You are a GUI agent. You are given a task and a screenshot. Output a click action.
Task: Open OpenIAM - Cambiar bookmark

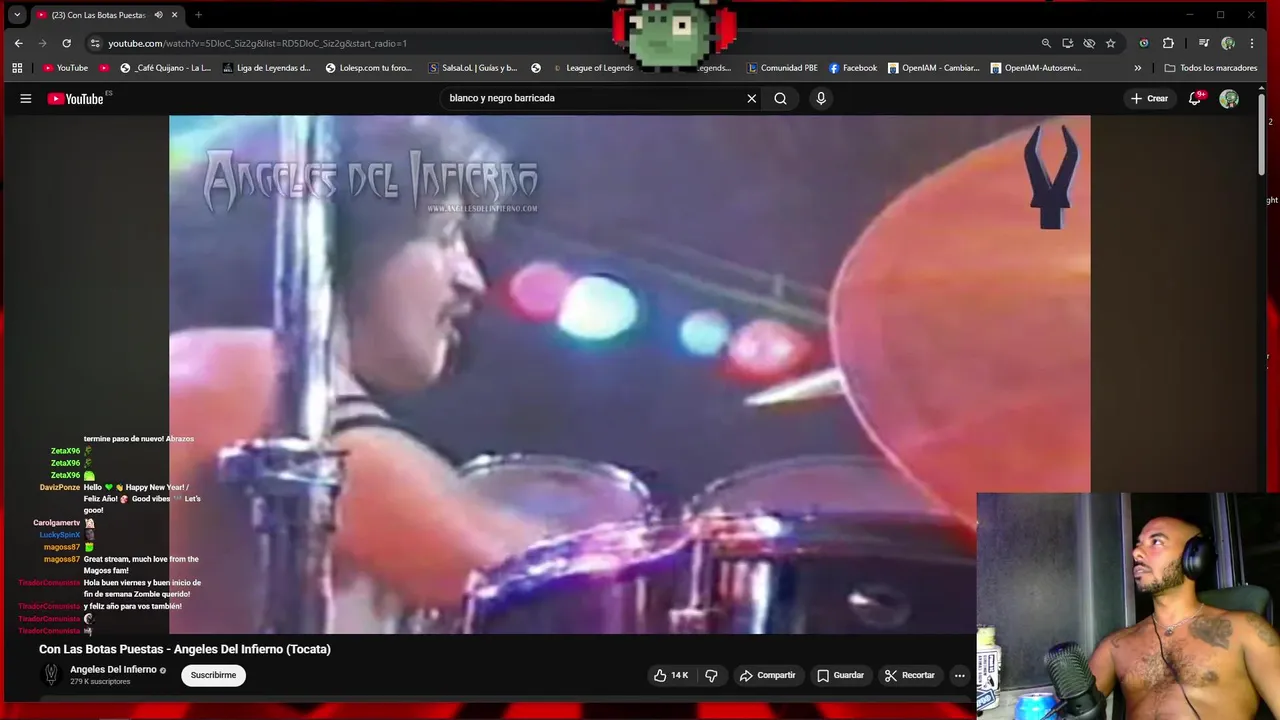coord(934,68)
